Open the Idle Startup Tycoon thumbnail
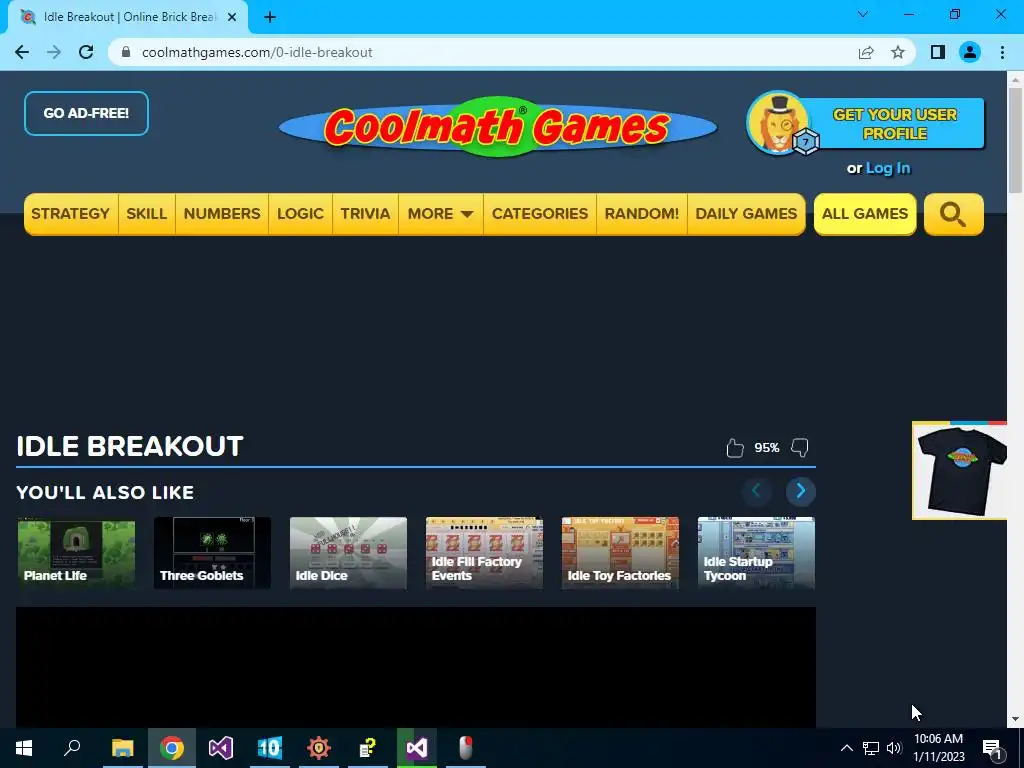The height and width of the screenshot is (768, 1024). pos(756,553)
